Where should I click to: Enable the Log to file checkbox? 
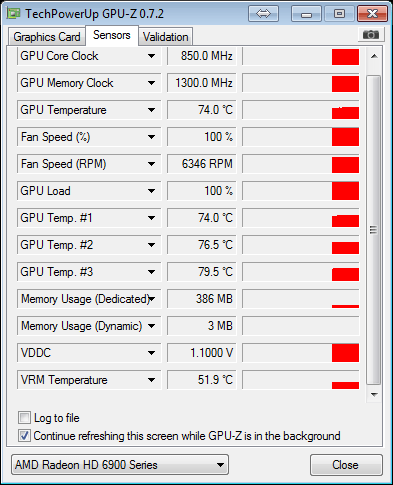point(24,418)
